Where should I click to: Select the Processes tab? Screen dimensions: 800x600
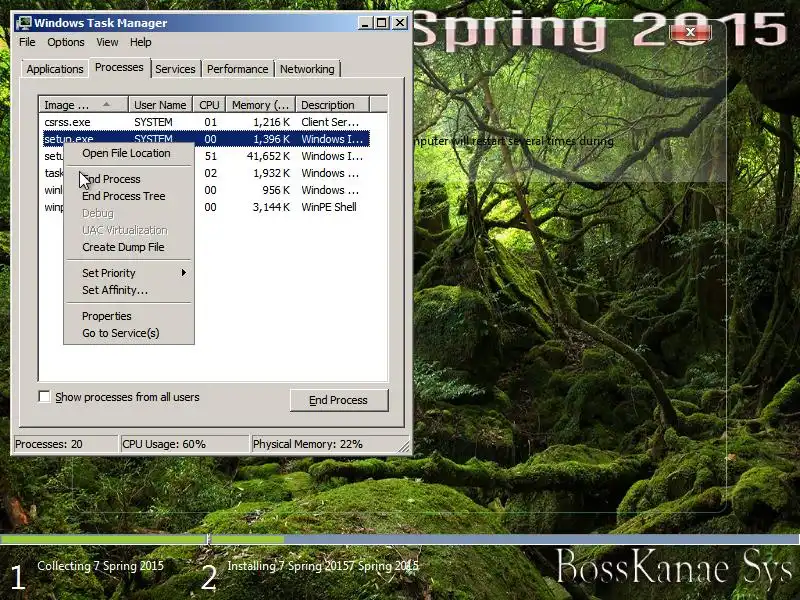click(x=119, y=67)
